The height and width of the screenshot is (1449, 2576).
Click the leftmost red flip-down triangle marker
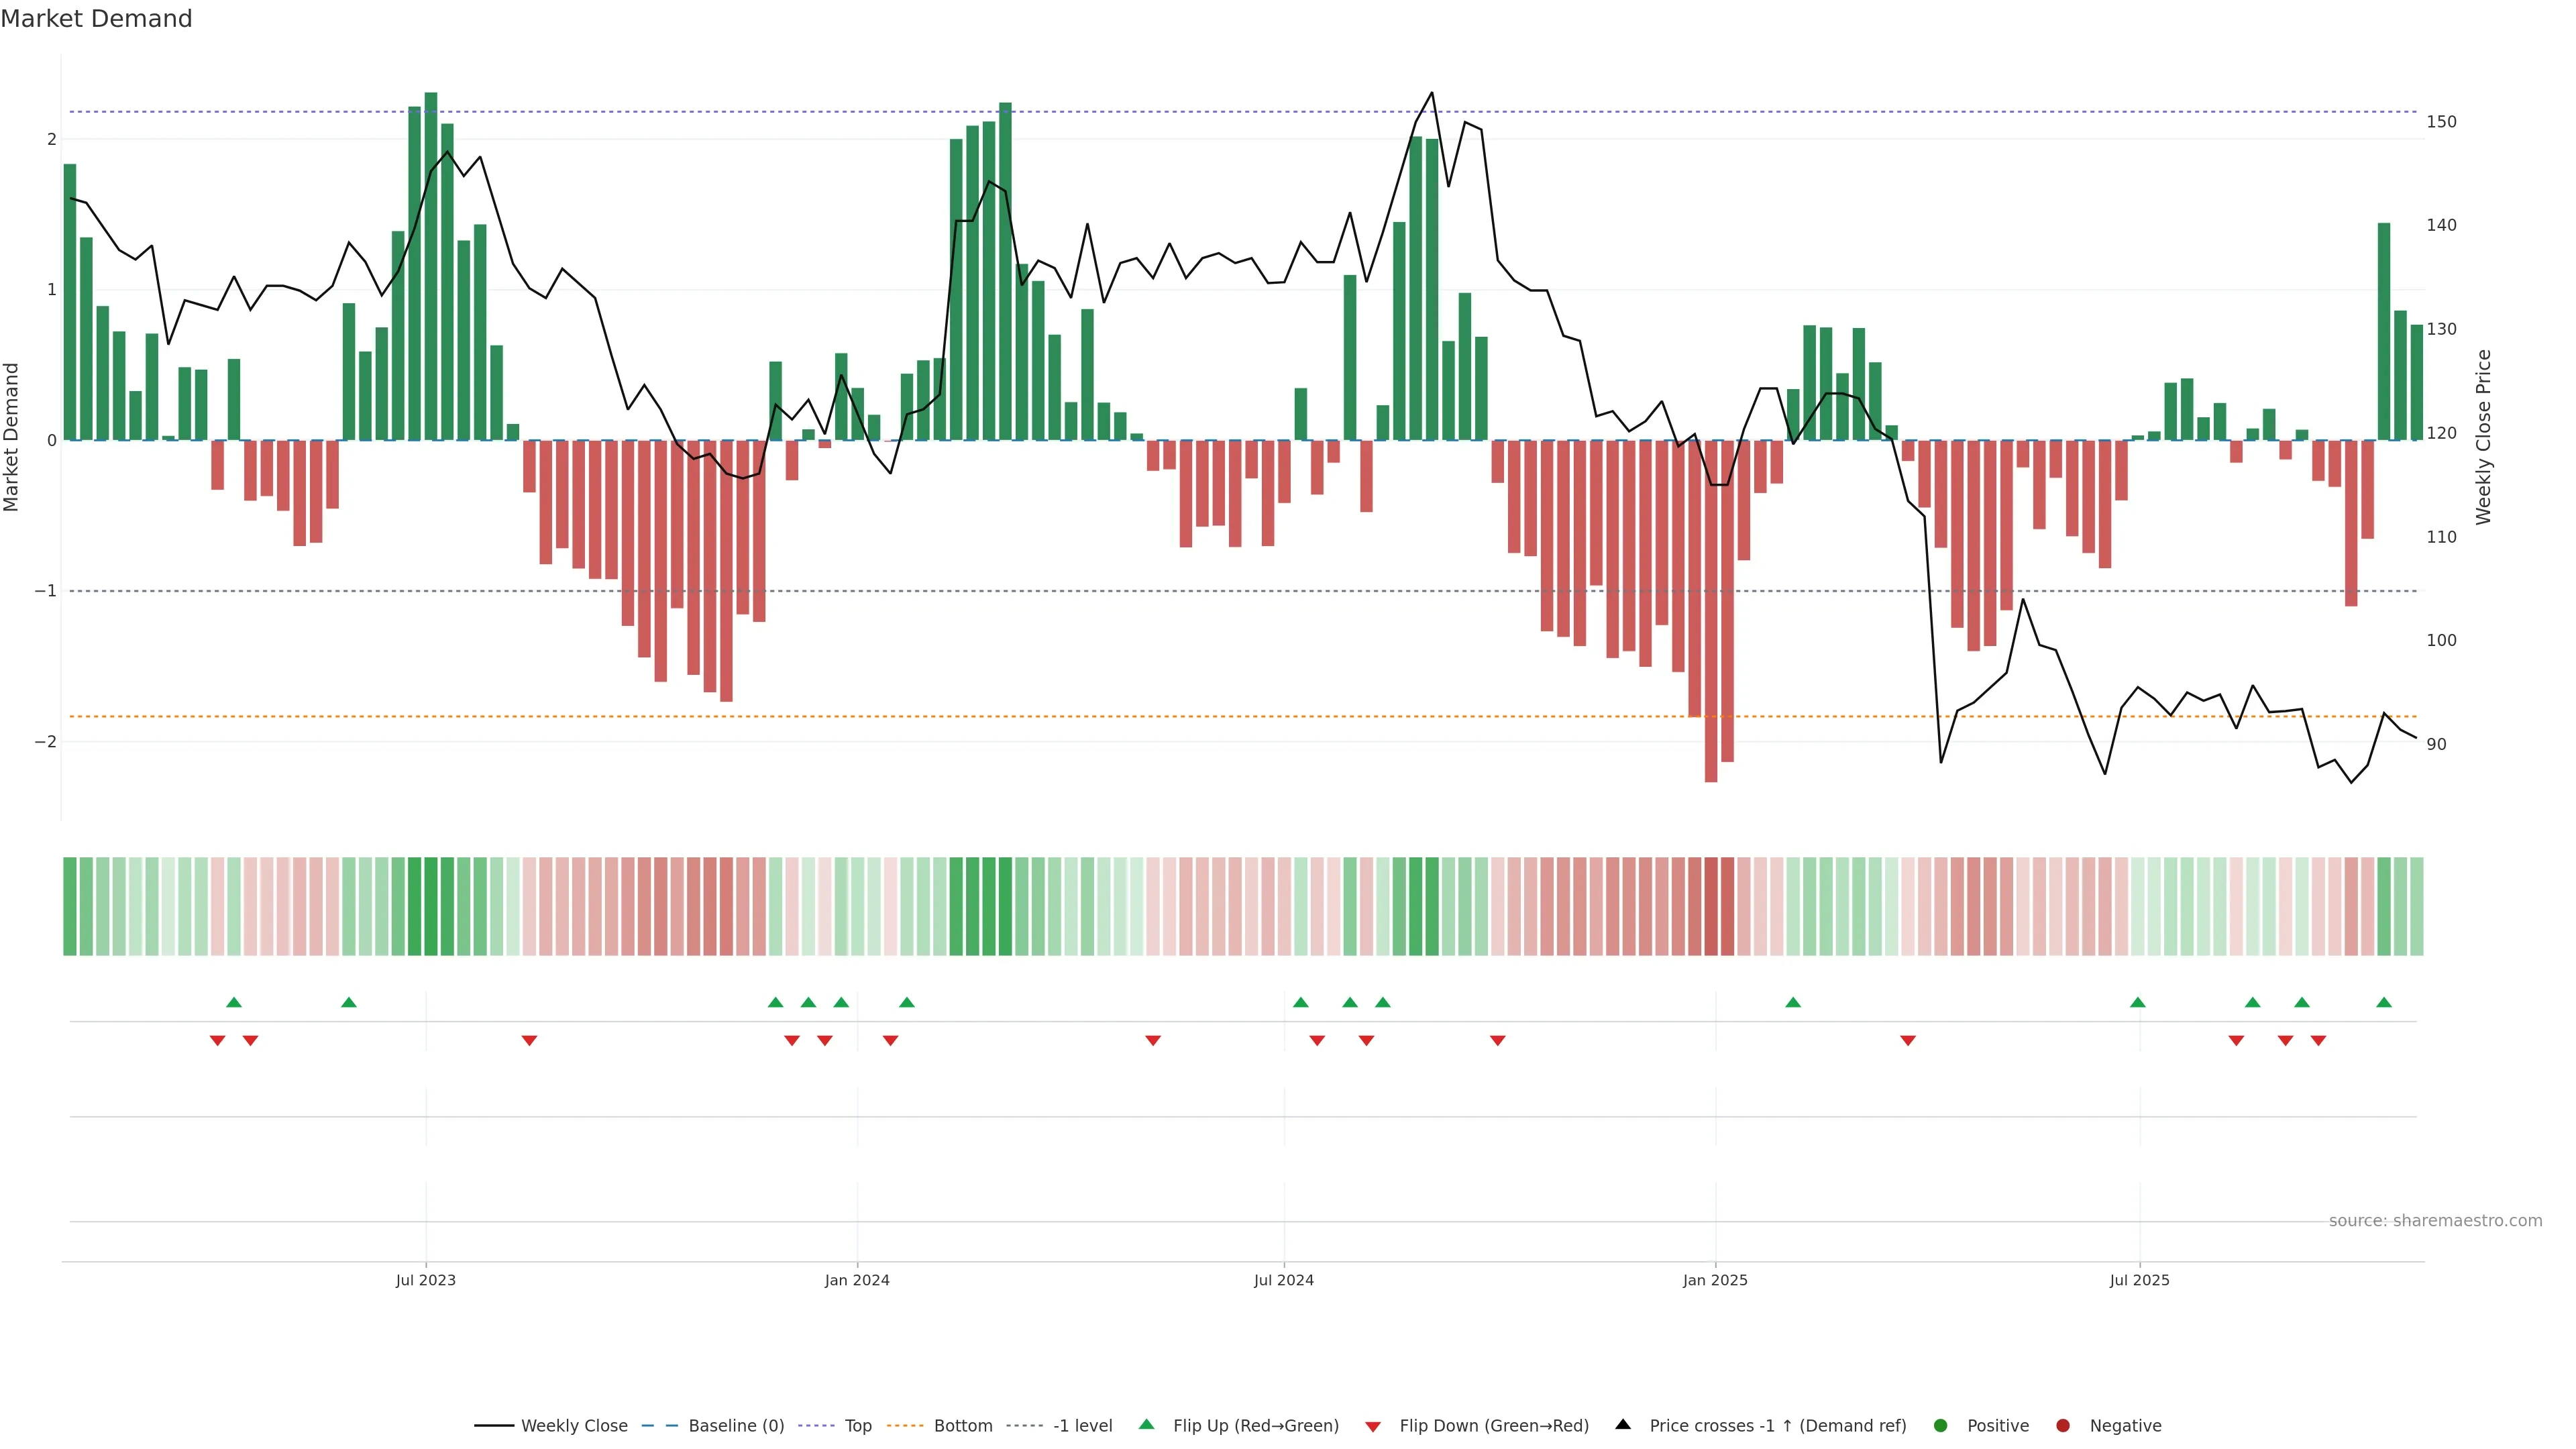pos(218,1041)
